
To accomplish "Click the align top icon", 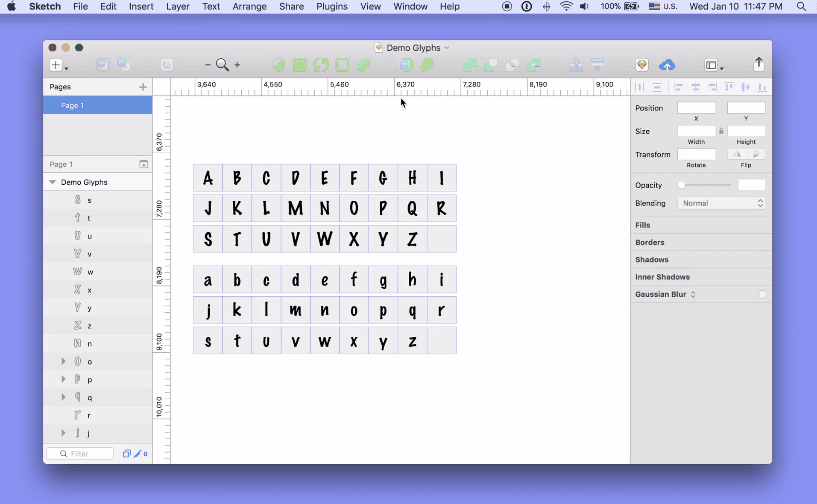I will [x=729, y=87].
